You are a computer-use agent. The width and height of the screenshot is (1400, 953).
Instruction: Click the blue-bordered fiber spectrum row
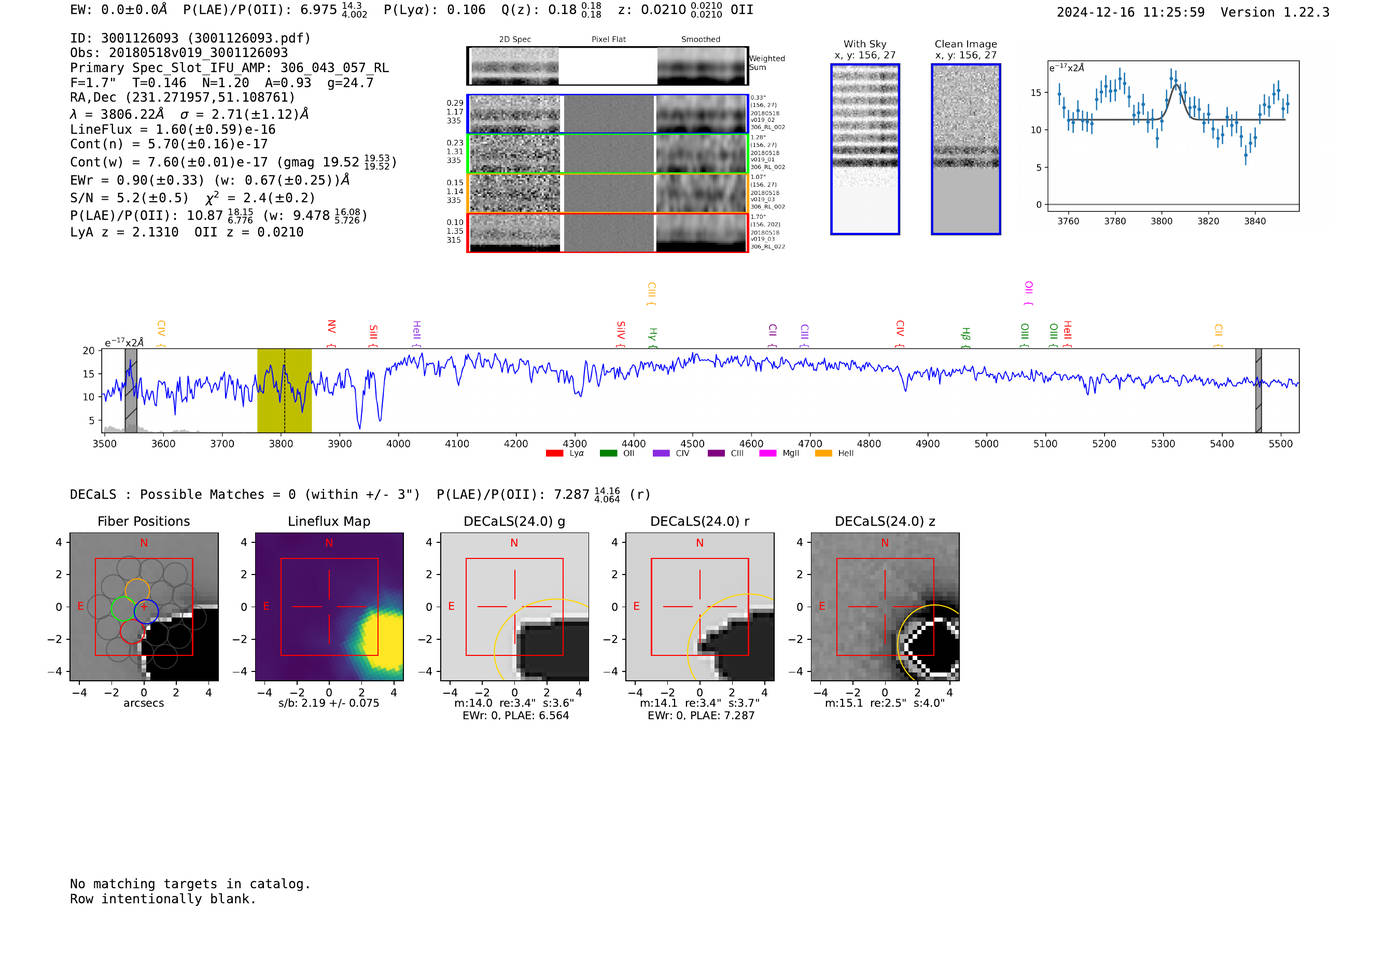[x=608, y=114]
